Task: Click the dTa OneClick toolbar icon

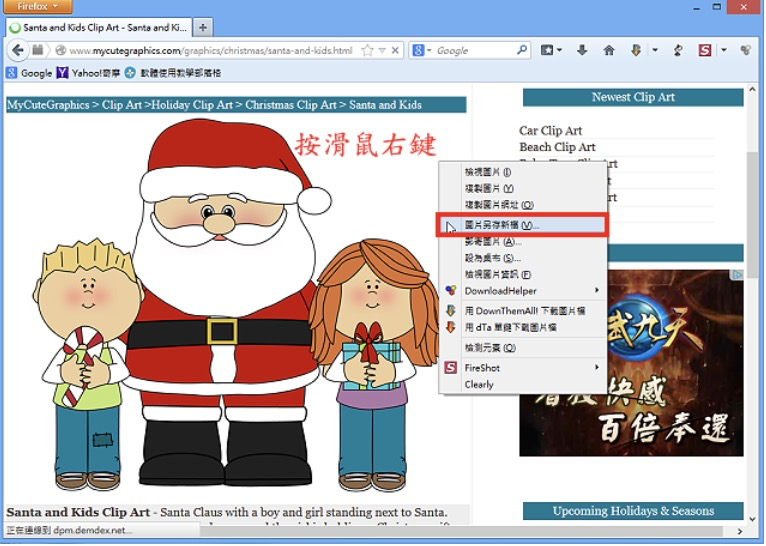Action: click(678, 50)
